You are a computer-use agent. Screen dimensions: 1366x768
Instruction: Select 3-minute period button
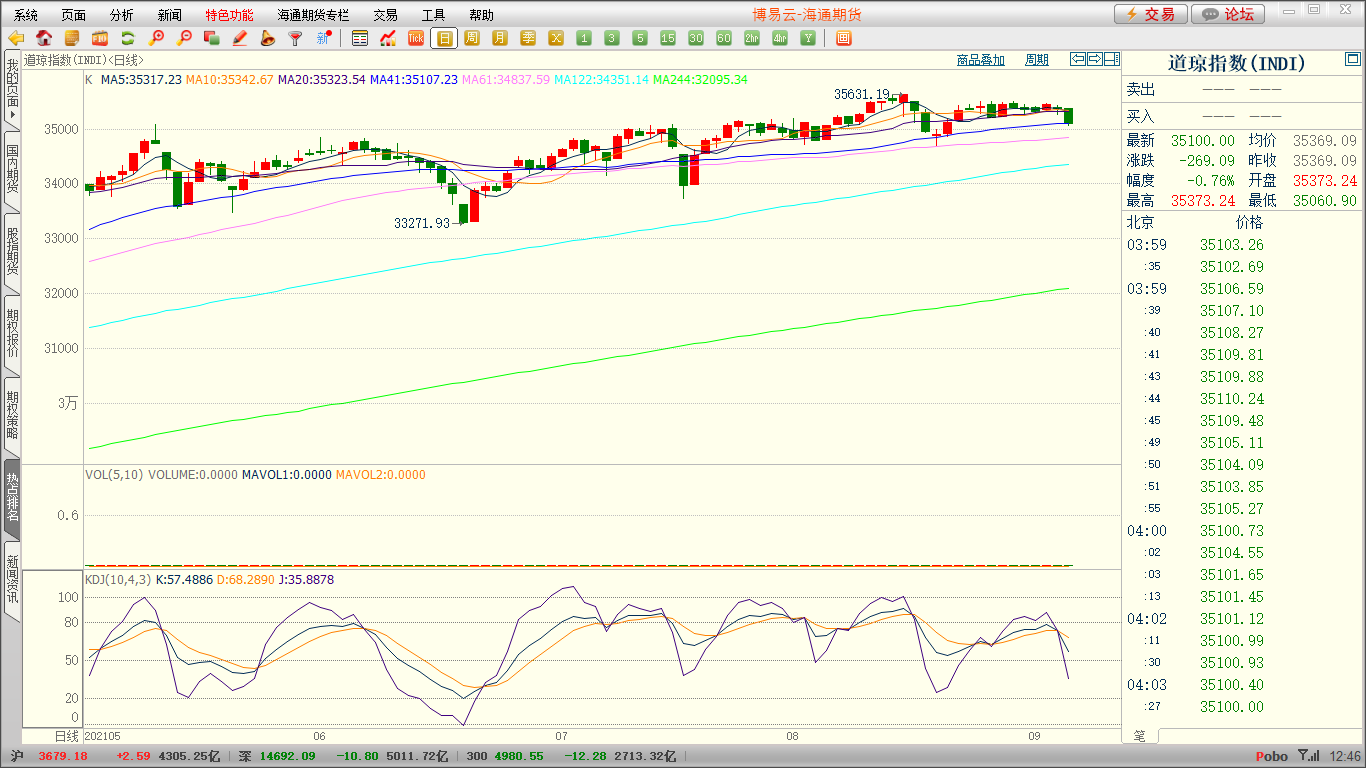tap(612, 38)
